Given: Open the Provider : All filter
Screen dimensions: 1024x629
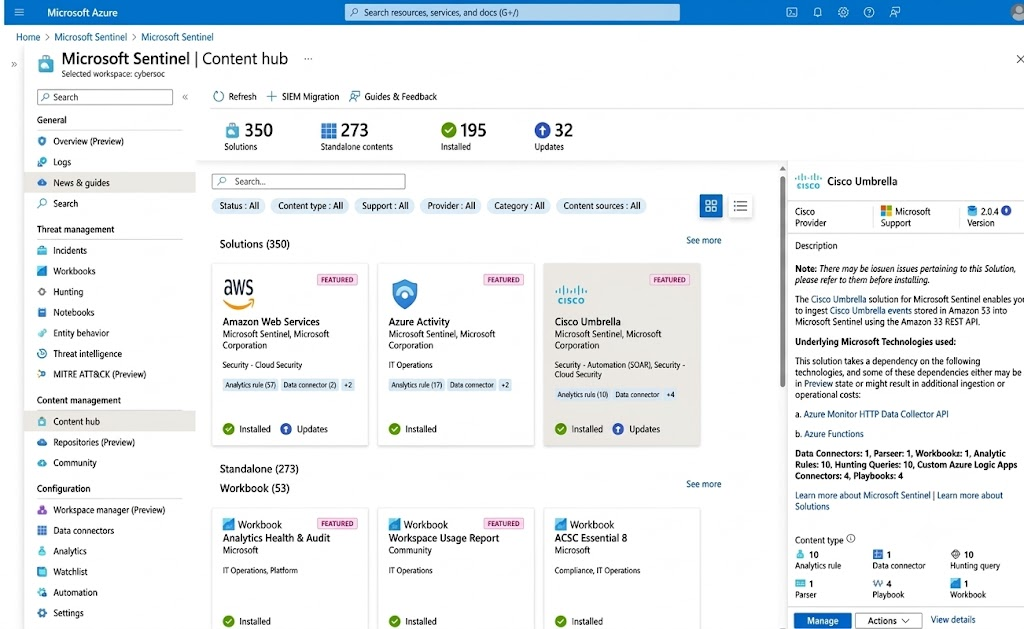Looking at the screenshot, I should [x=451, y=206].
